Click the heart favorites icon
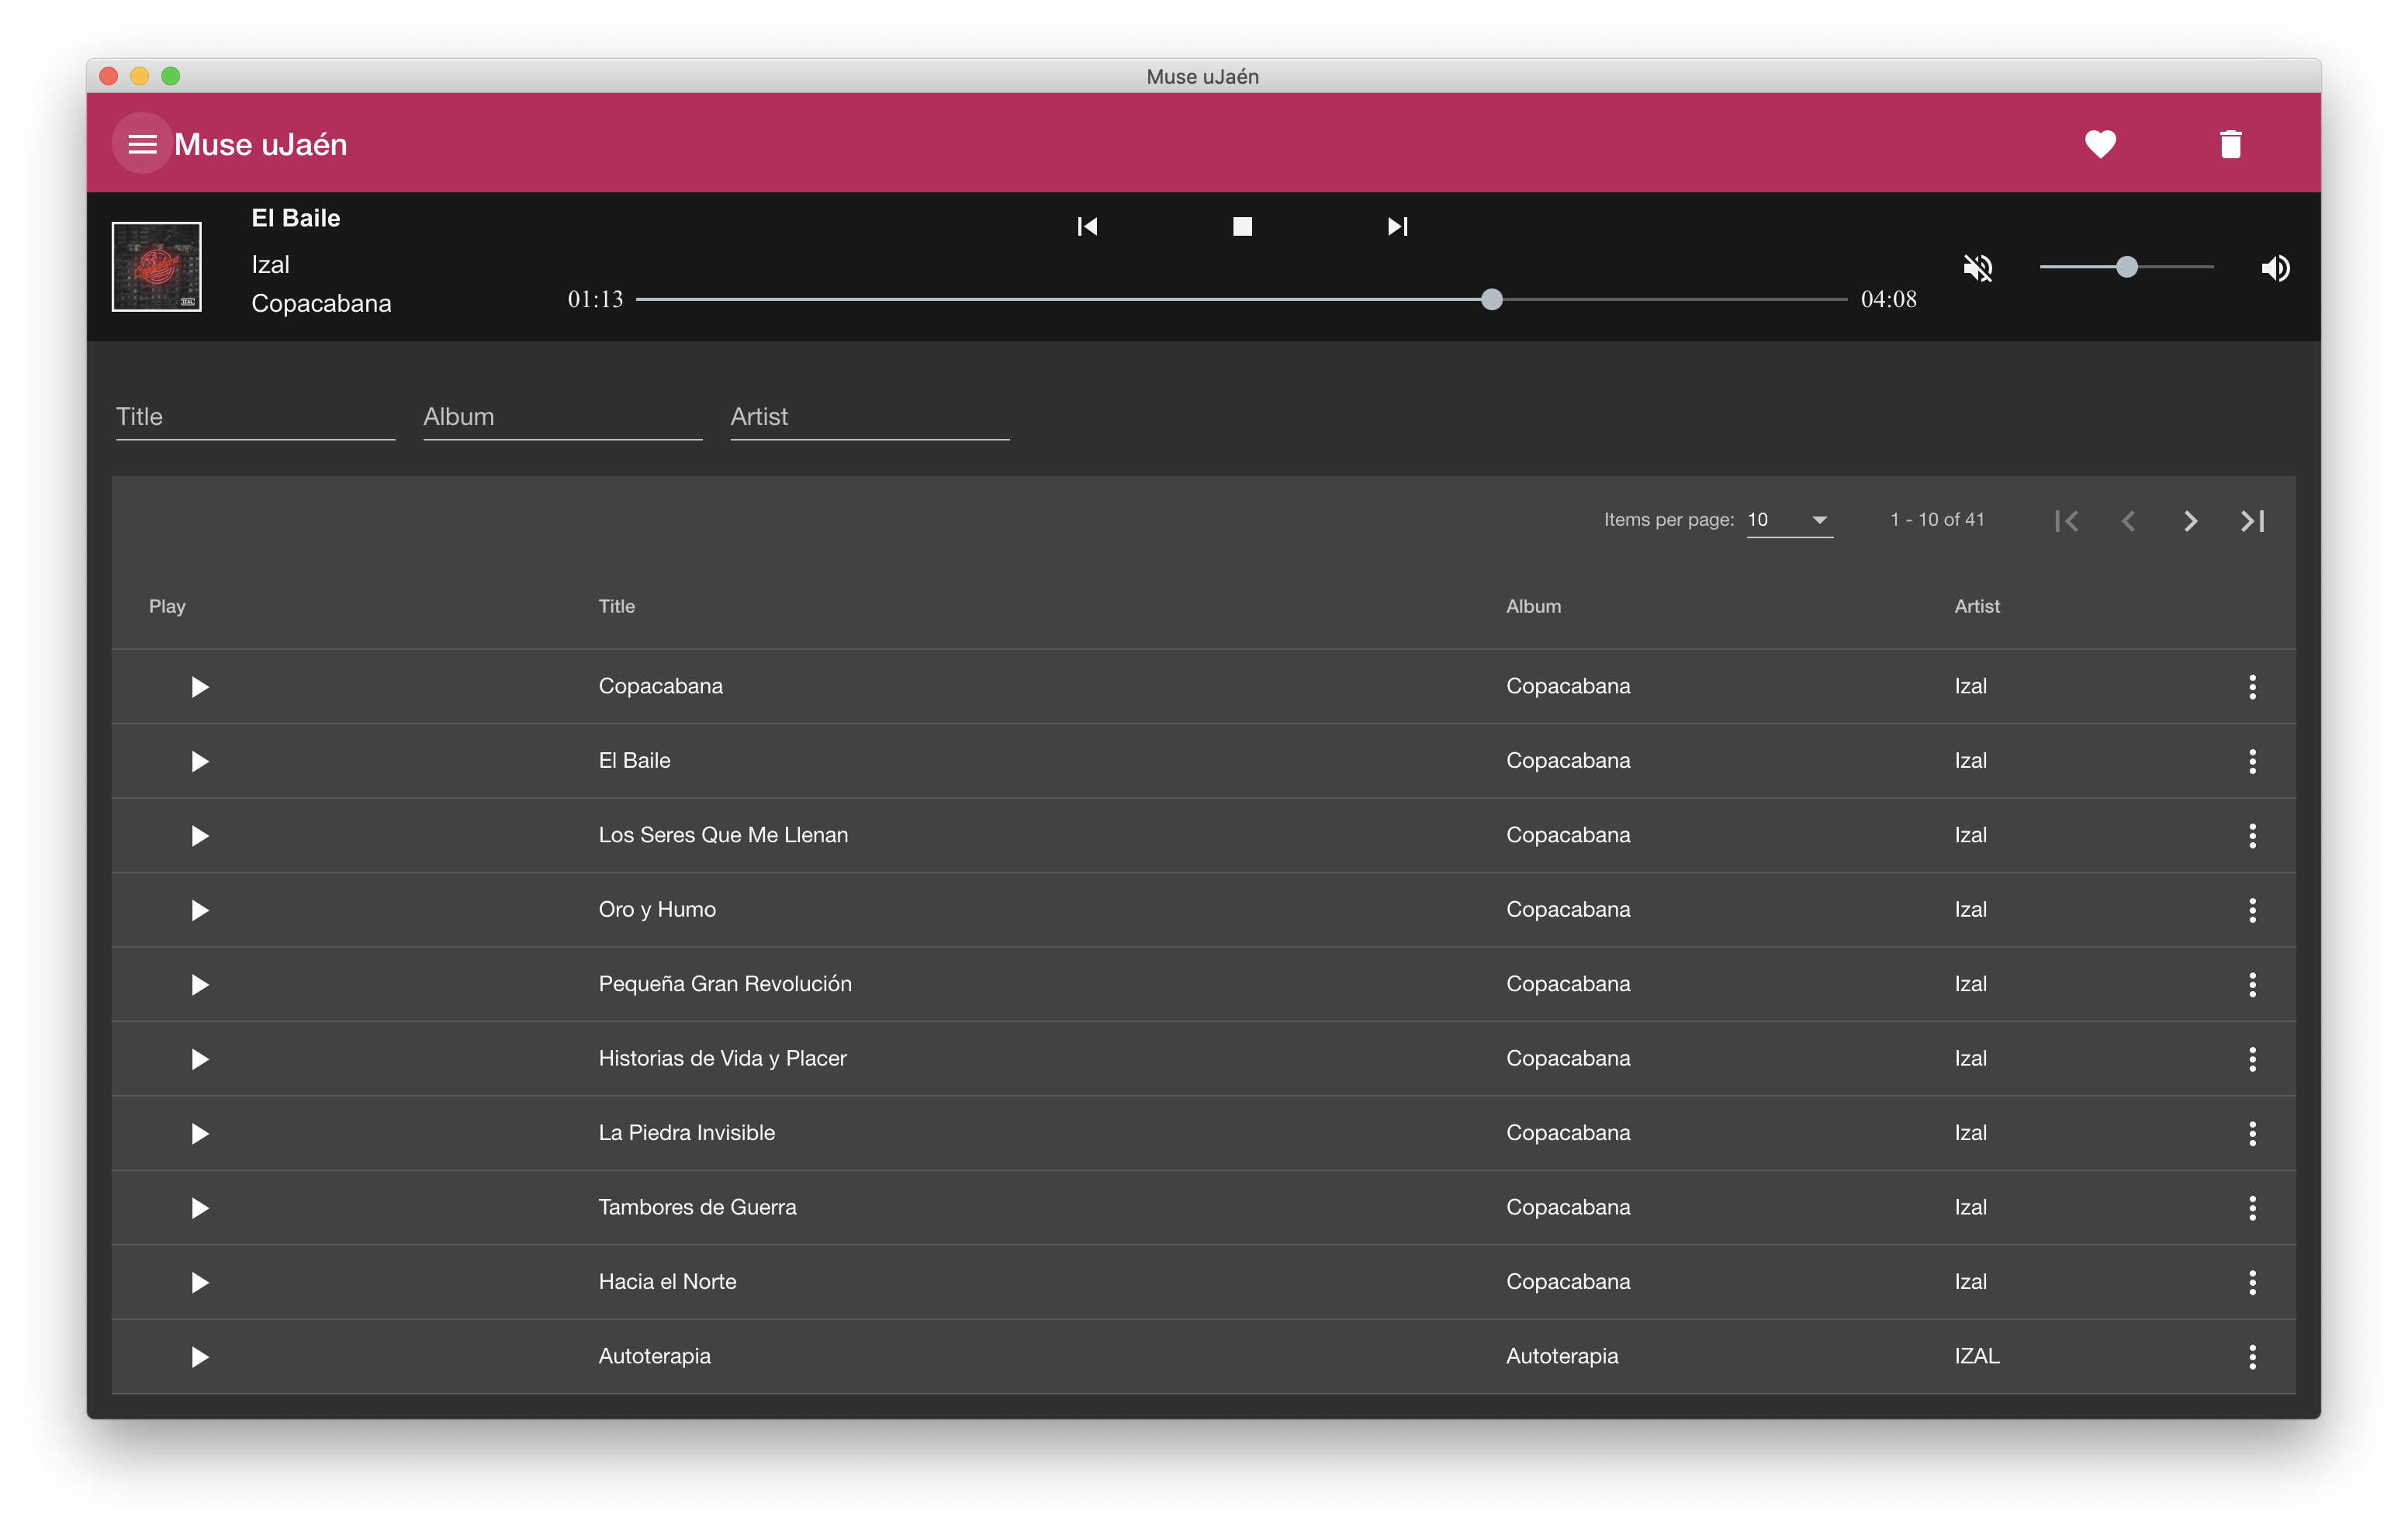The image size is (2408, 1534). point(2100,144)
